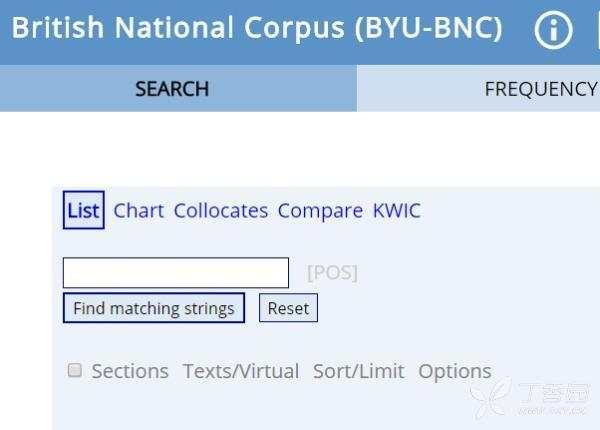
Task: Select the List display mode
Action: point(83,211)
